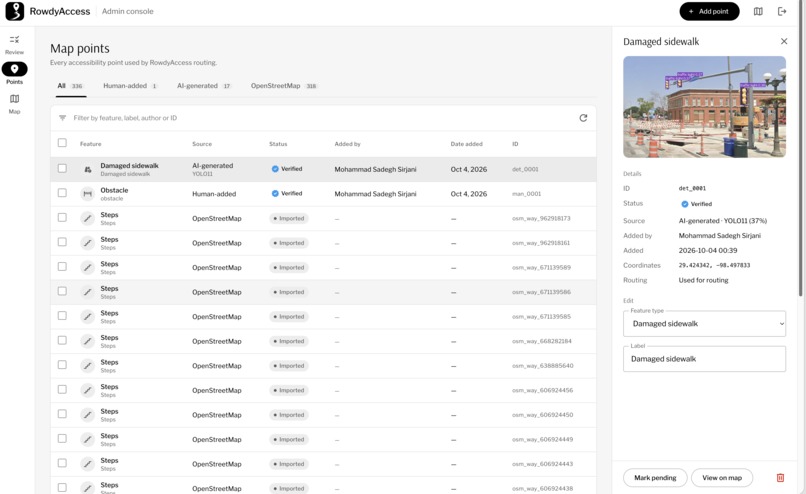
Task: Switch to the All tab
Action: point(69,86)
